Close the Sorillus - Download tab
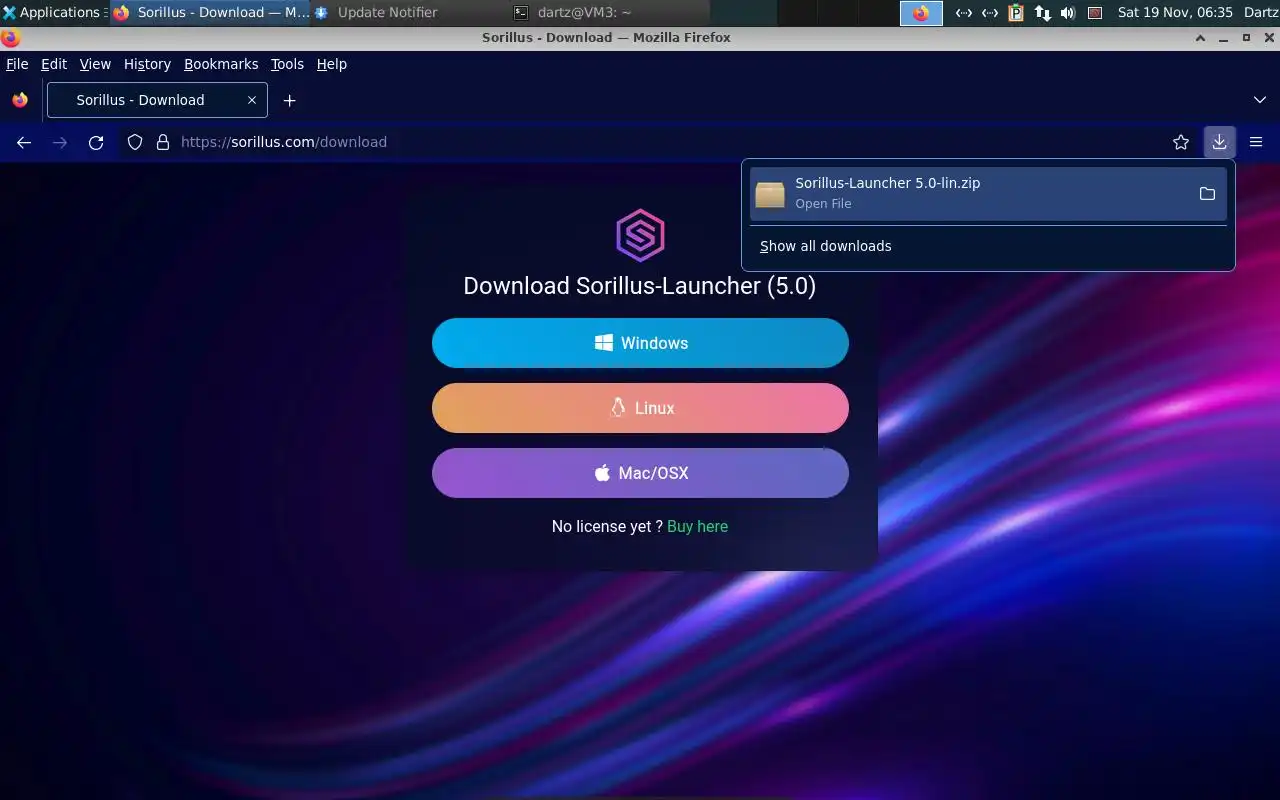The height and width of the screenshot is (800, 1280). pyautogui.click(x=252, y=100)
